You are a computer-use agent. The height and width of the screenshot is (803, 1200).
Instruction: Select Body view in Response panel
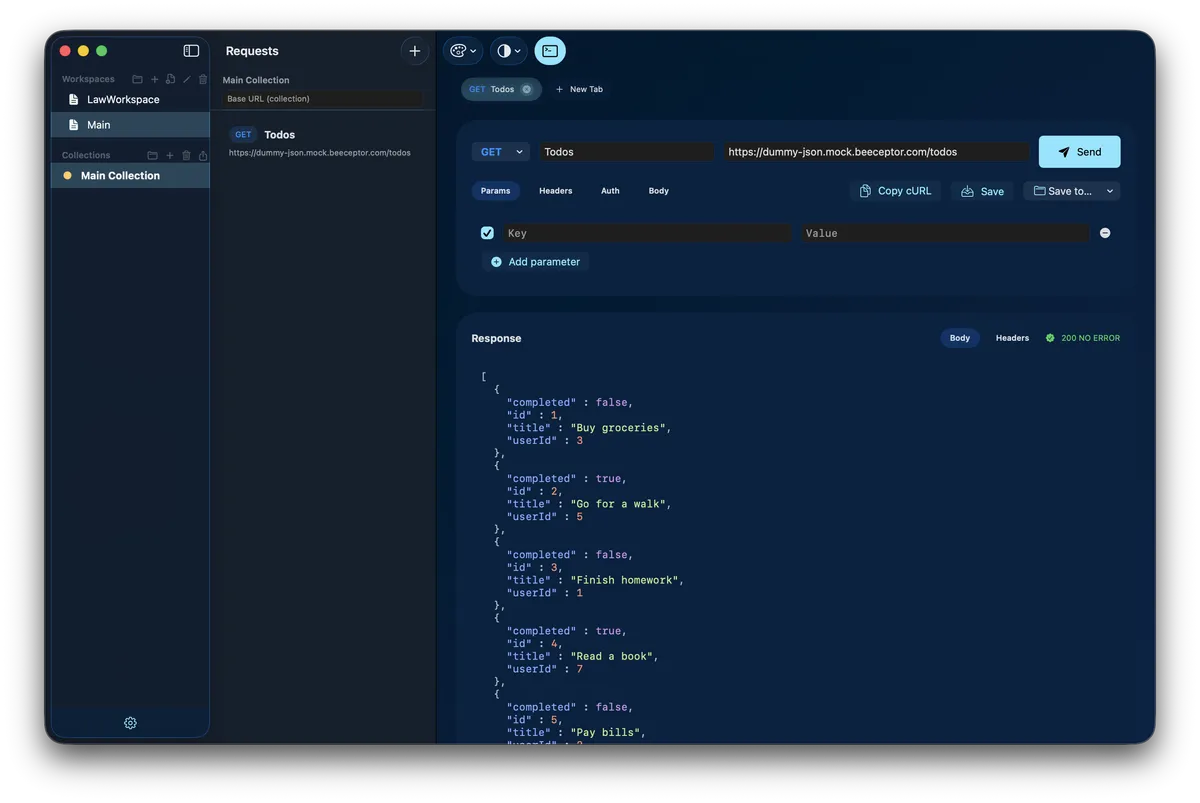[960, 338]
